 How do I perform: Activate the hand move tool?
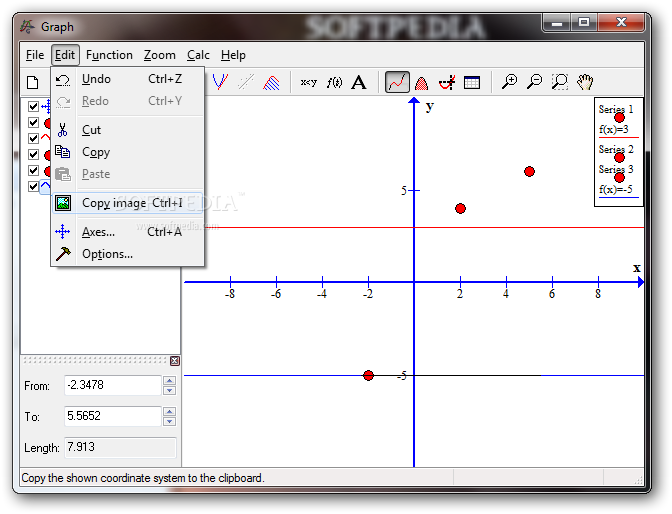pyautogui.click(x=585, y=82)
